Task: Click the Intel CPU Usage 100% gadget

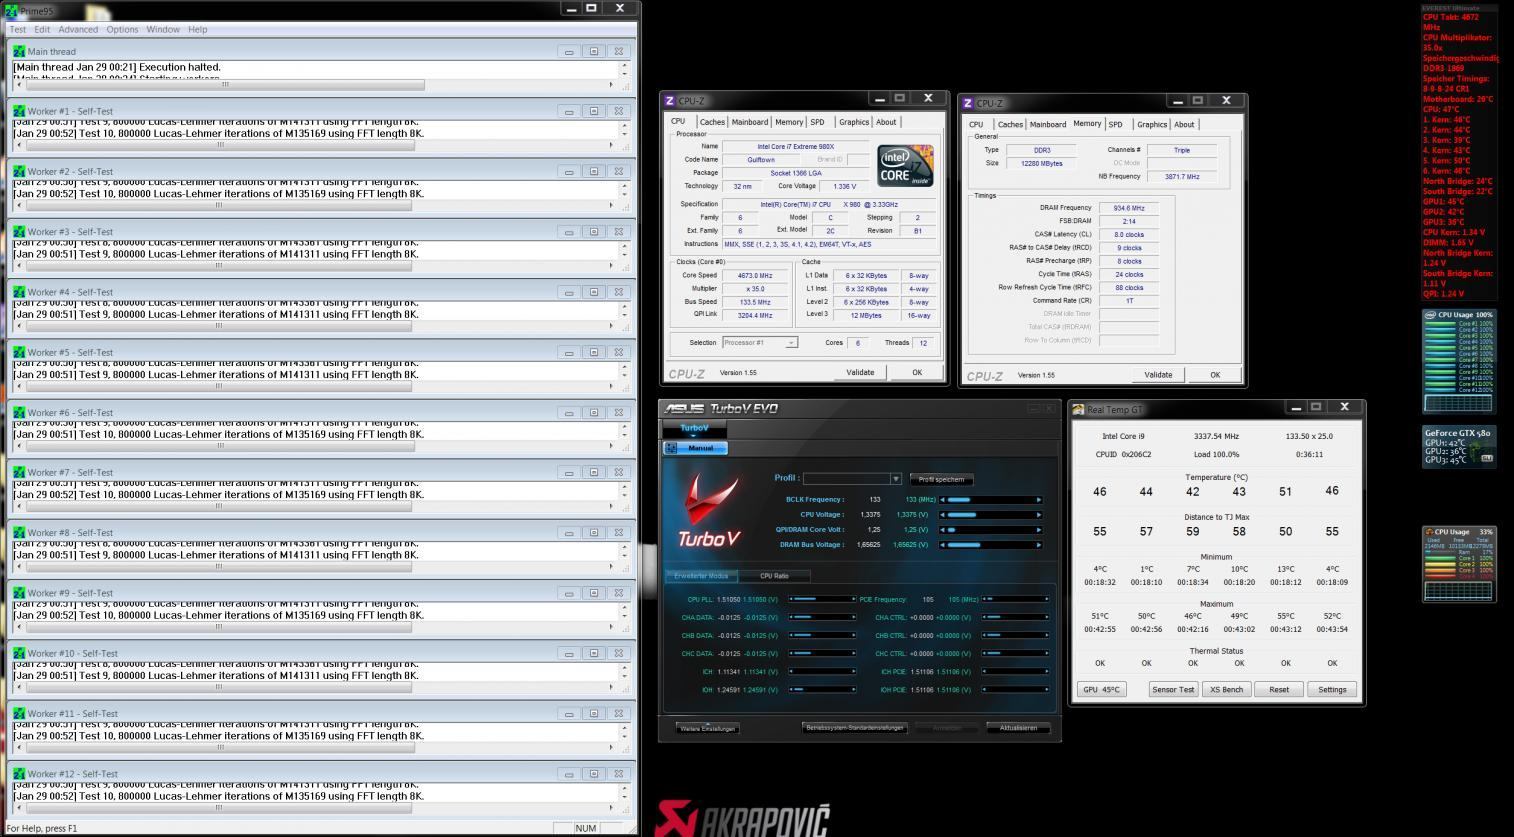Action: [x=1459, y=362]
